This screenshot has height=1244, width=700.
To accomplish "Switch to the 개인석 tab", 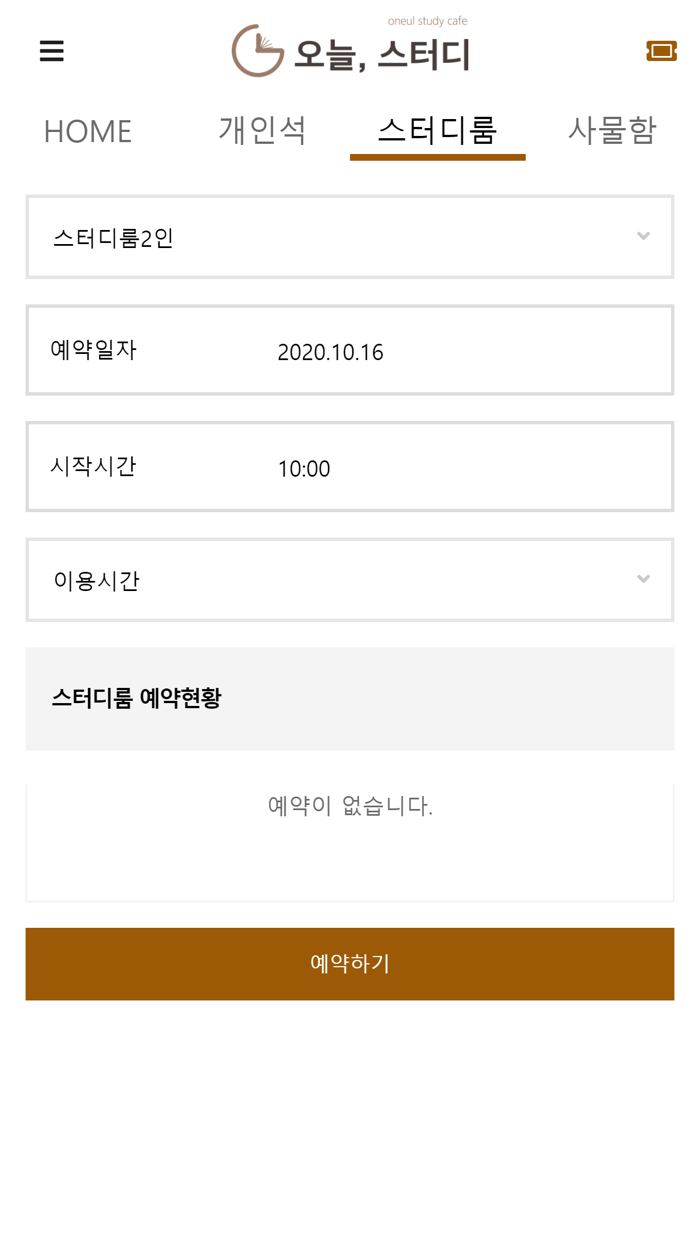I will [262, 129].
